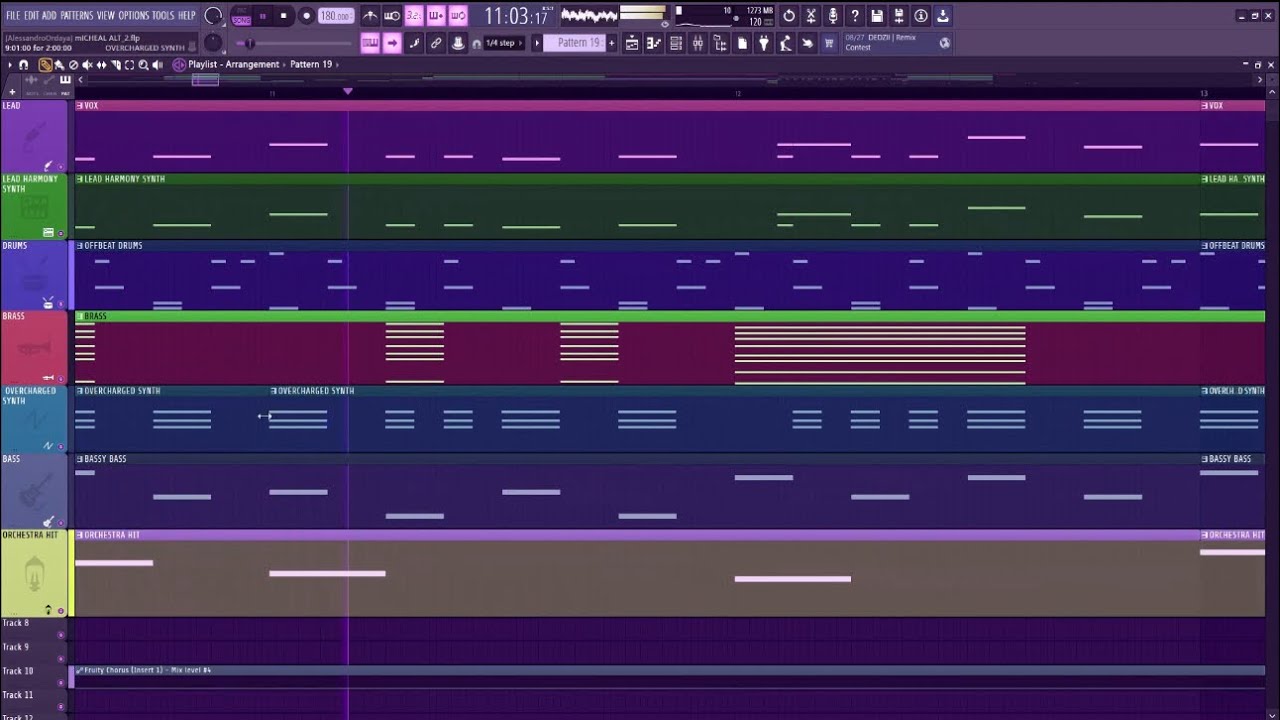Open the ADD menu

coord(50,16)
